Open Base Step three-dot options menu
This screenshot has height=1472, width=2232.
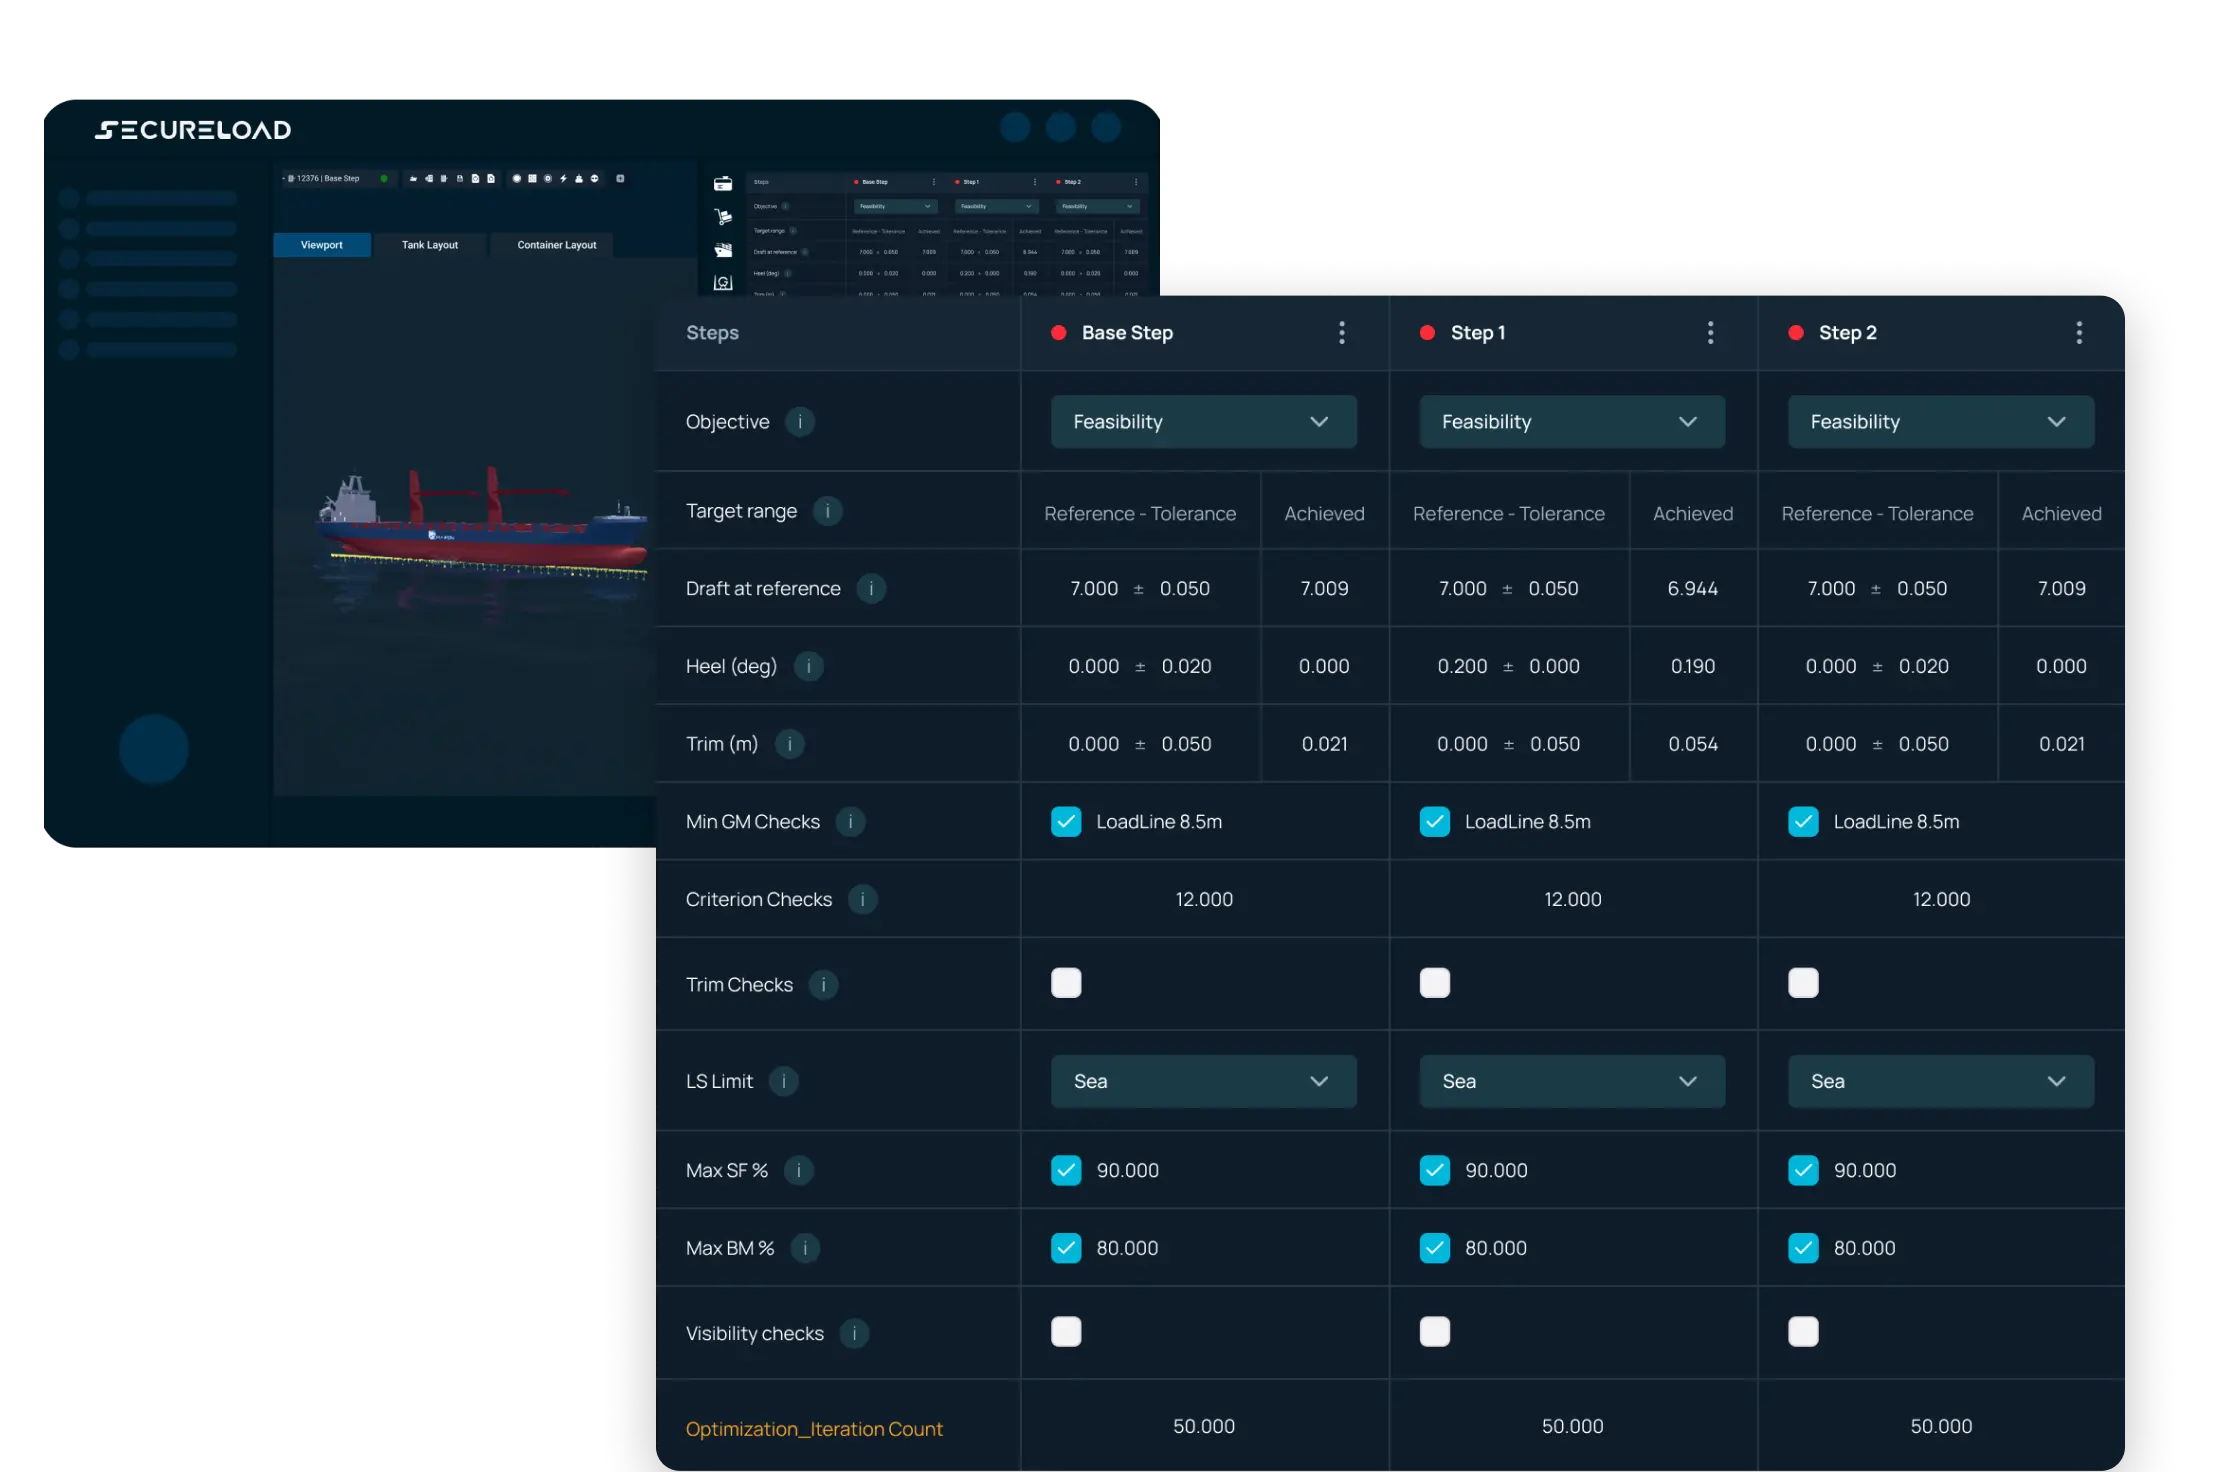point(1342,333)
